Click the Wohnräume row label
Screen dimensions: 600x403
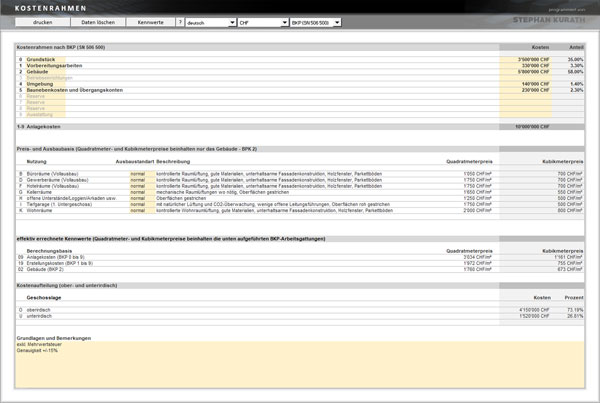[39, 210]
